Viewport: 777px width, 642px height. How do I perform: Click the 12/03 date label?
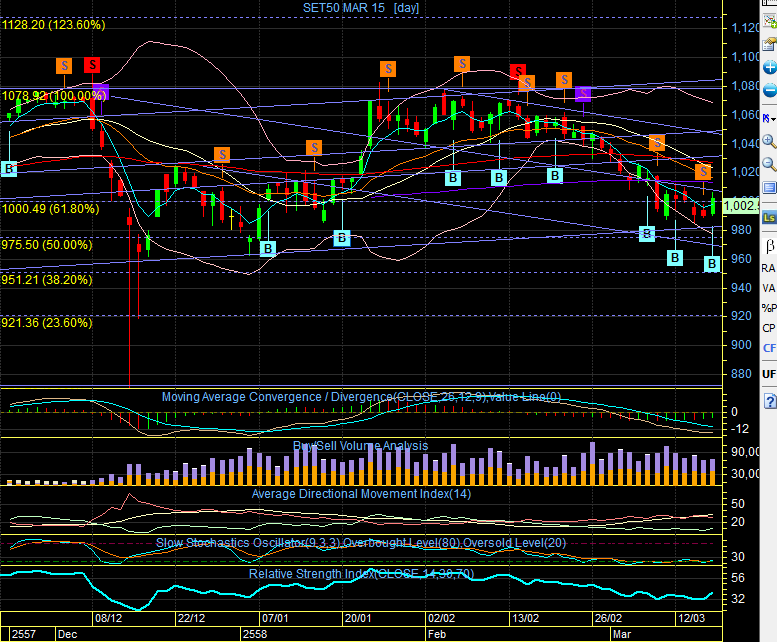[x=691, y=618]
